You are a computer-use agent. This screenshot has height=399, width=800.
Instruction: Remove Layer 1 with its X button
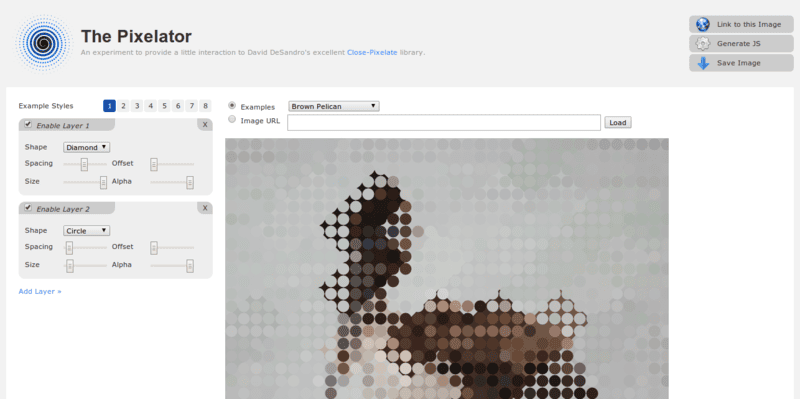click(x=205, y=124)
